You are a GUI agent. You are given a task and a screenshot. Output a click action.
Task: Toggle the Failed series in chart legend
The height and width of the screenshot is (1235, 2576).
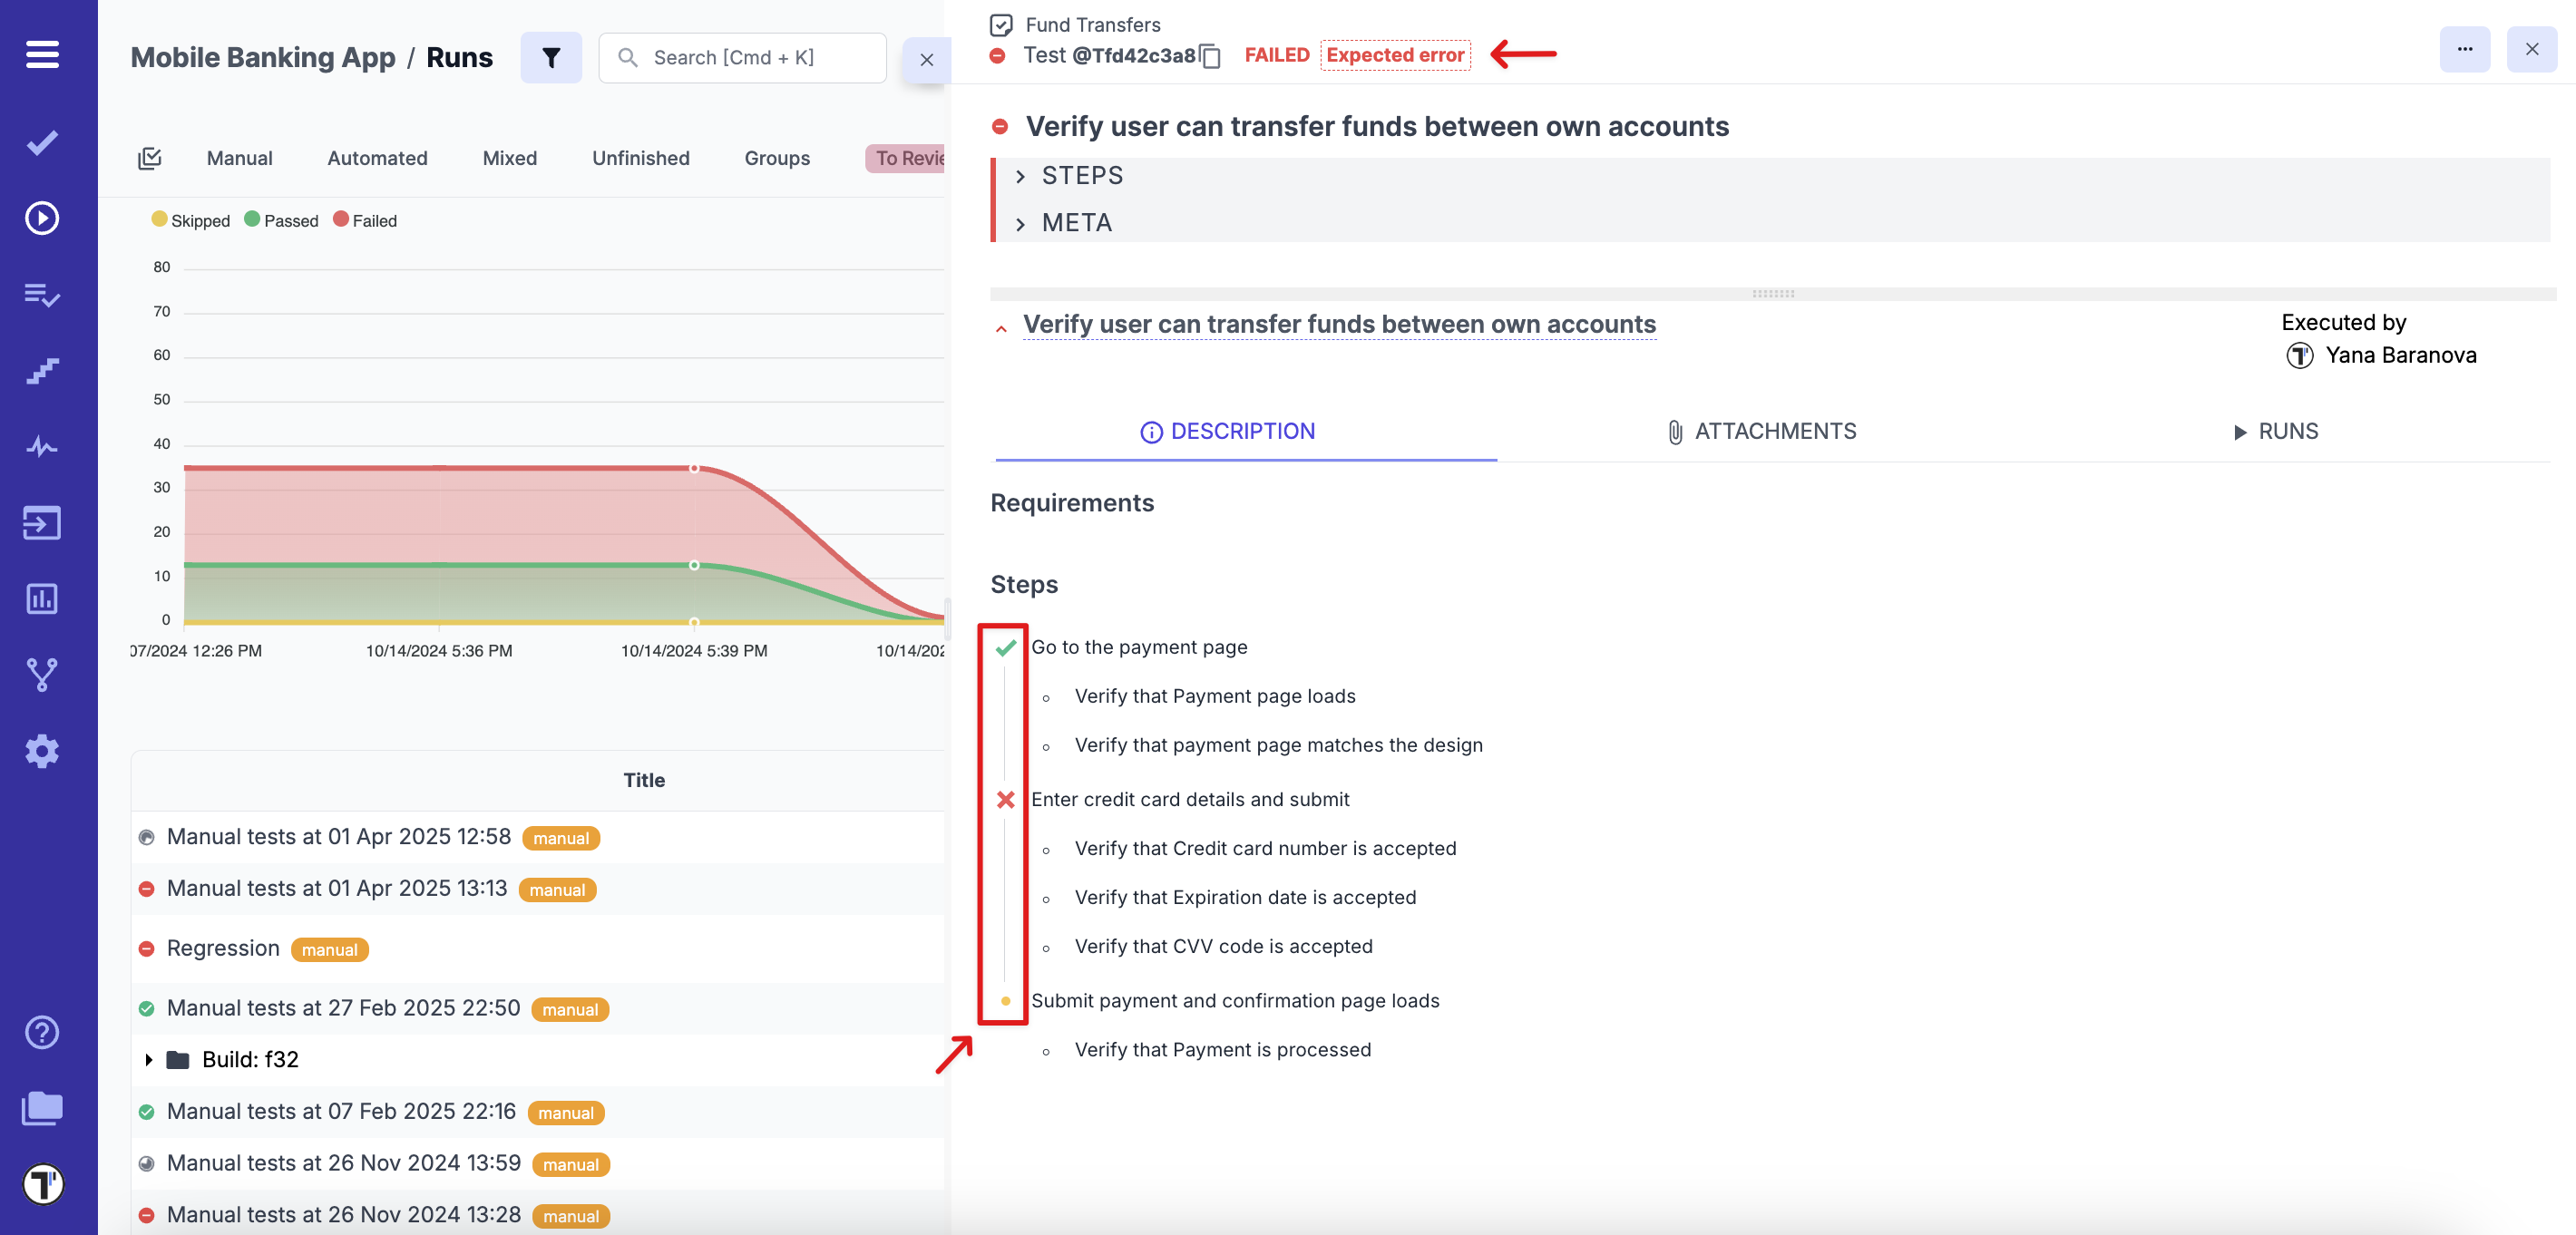pyautogui.click(x=366, y=221)
